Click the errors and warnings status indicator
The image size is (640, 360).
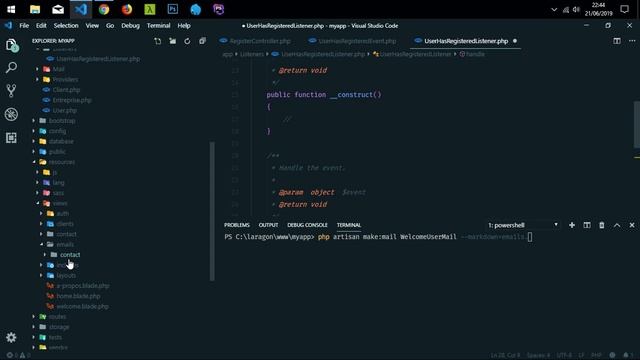pos(18,355)
